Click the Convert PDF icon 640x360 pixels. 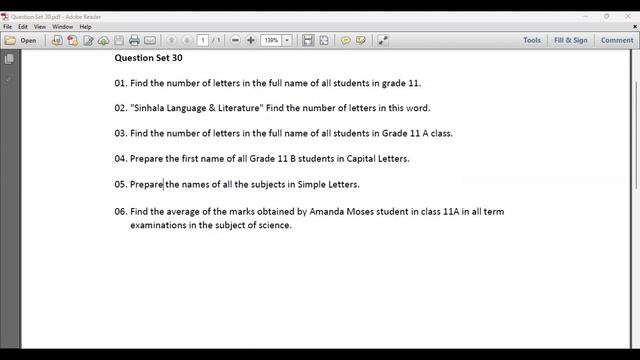click(x=73, y=40)
